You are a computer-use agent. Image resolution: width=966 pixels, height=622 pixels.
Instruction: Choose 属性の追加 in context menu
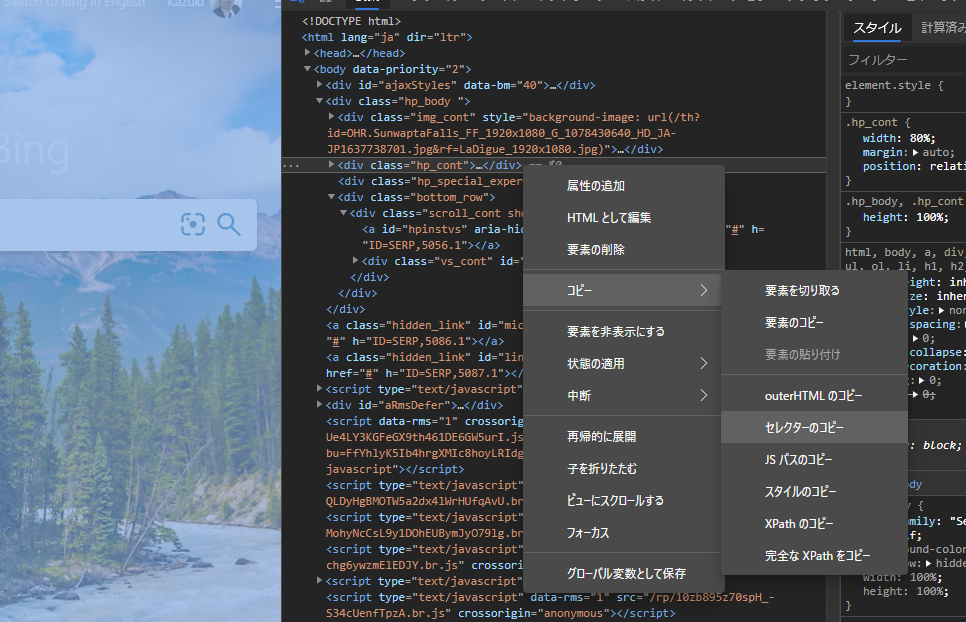tap(623, 186)
